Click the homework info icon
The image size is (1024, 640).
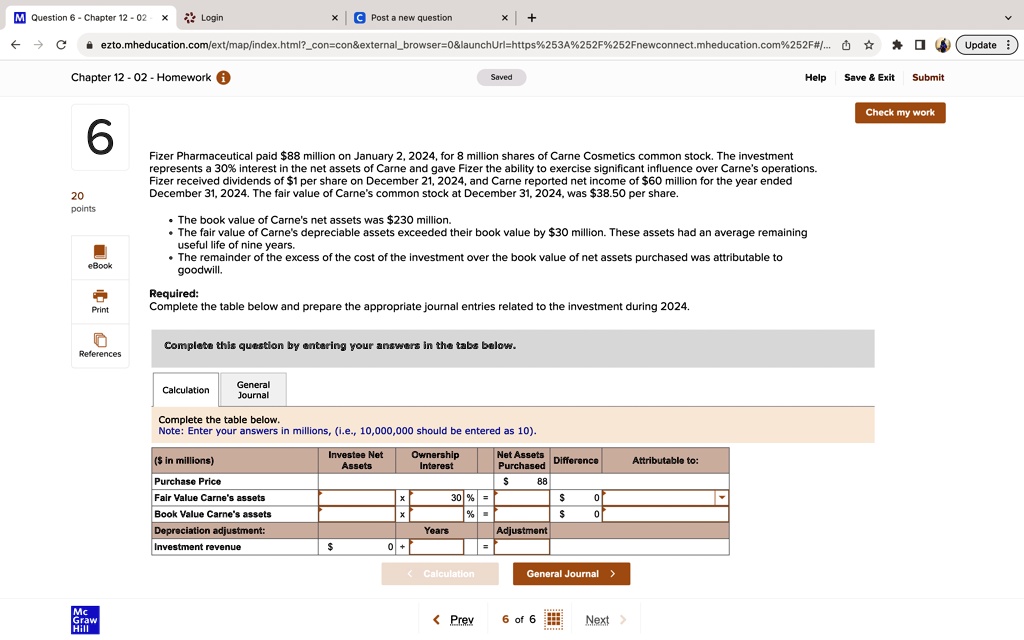(223, 78)
